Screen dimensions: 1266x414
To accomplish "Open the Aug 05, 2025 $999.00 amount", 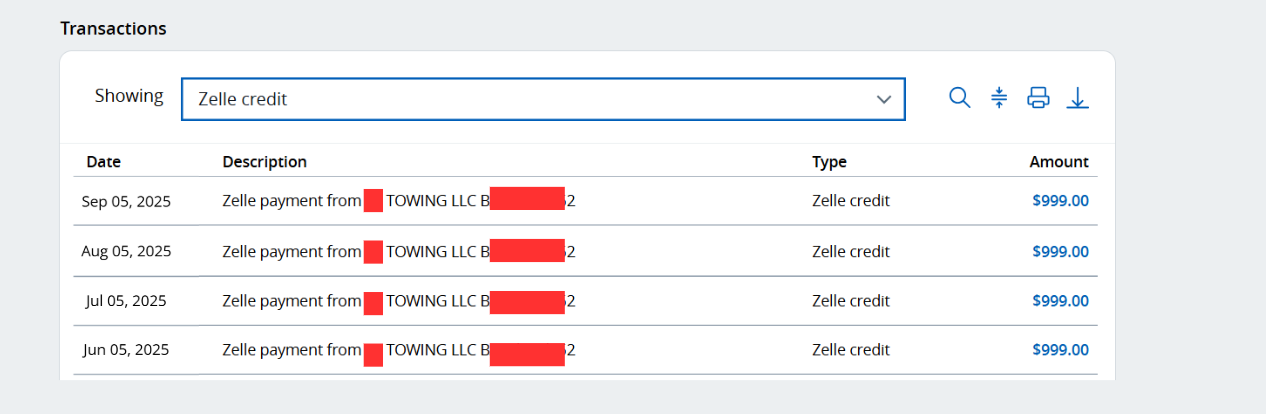I will pos(1060,251).
